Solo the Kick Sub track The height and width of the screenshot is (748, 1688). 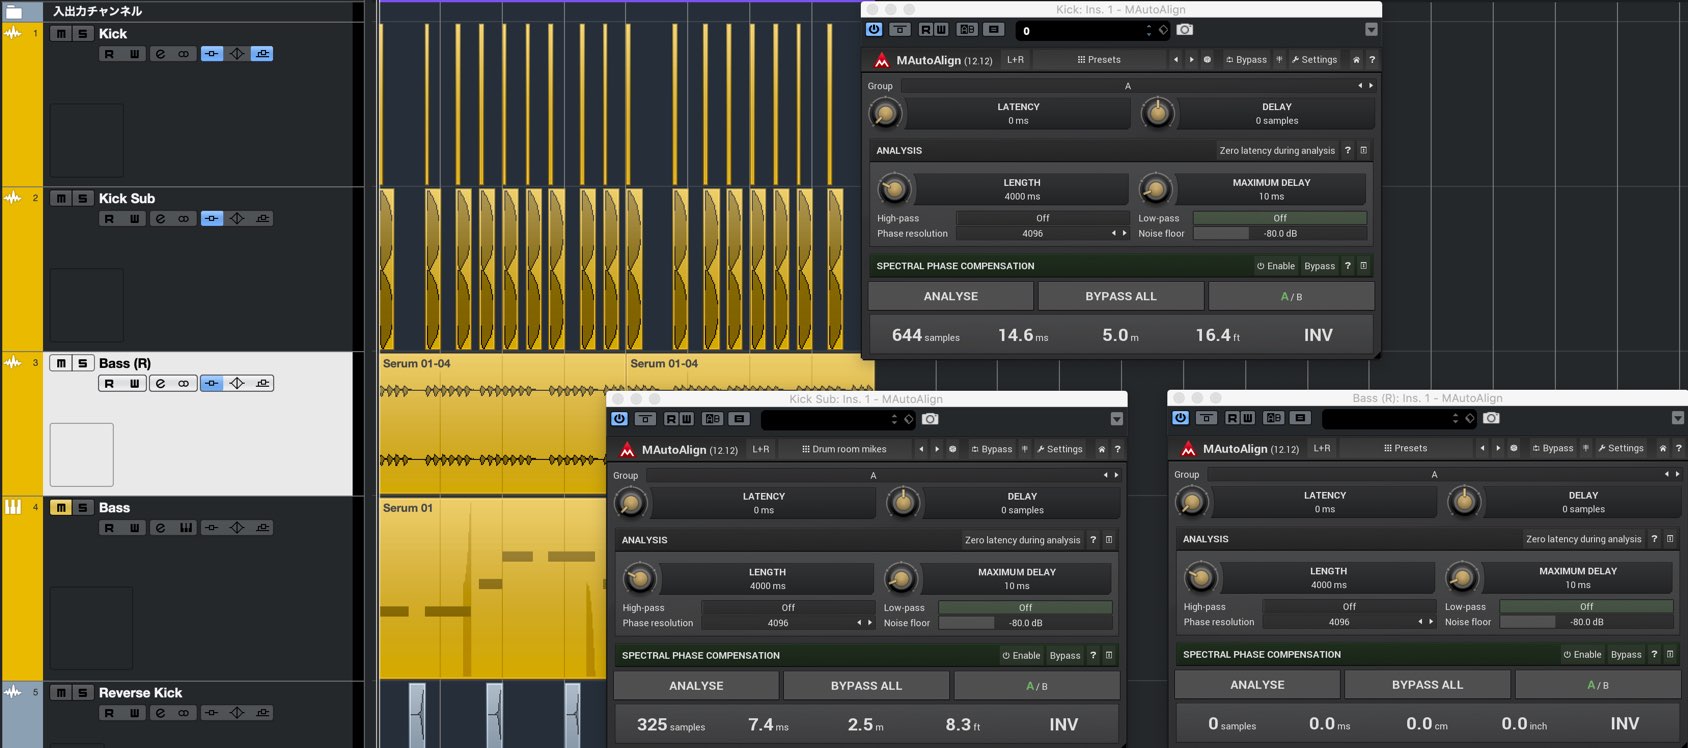pos(83,199)
